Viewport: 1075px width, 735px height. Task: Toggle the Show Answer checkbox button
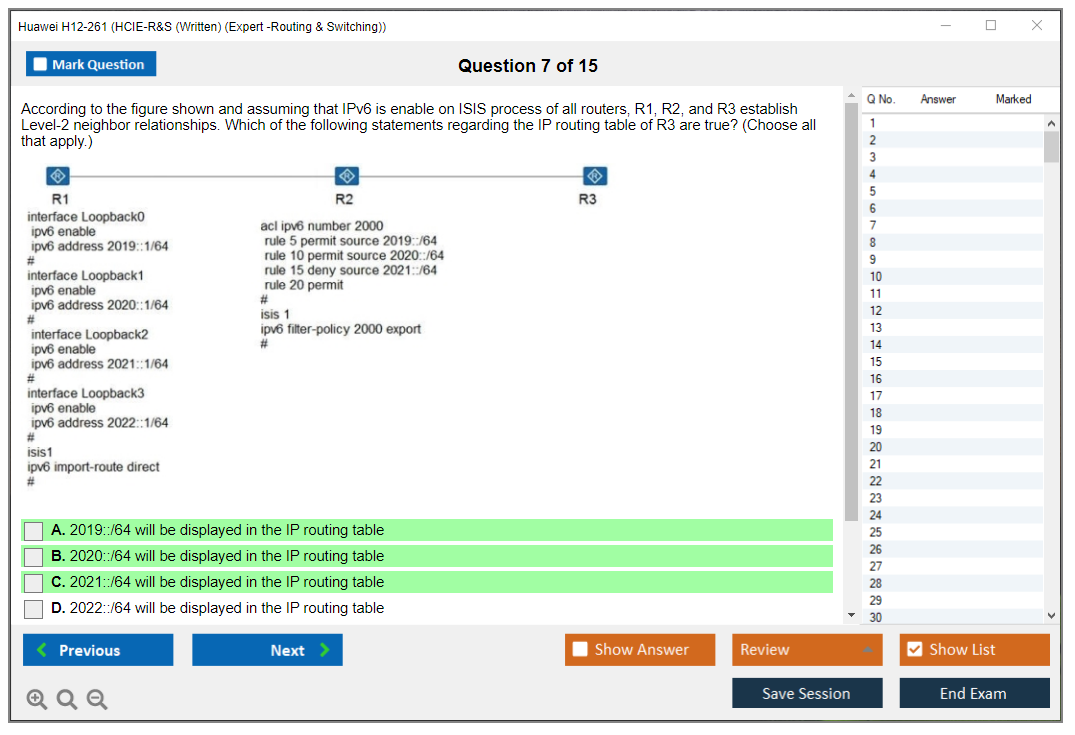581,650
